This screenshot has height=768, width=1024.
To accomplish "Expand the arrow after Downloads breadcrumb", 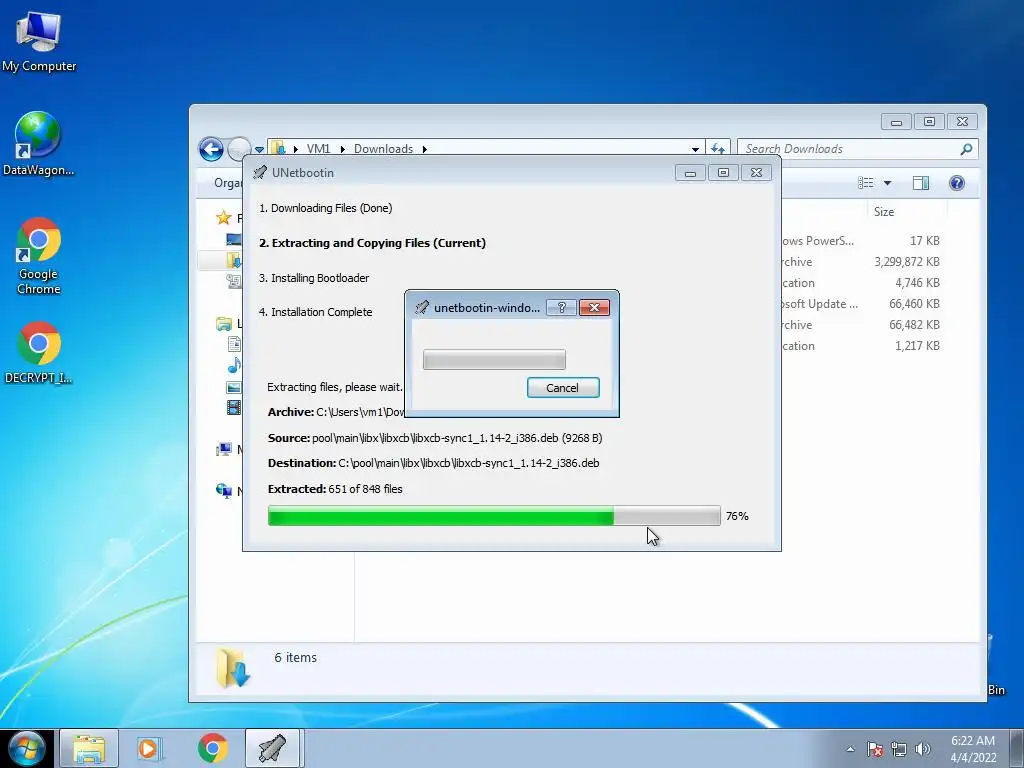I will [424, 149].
